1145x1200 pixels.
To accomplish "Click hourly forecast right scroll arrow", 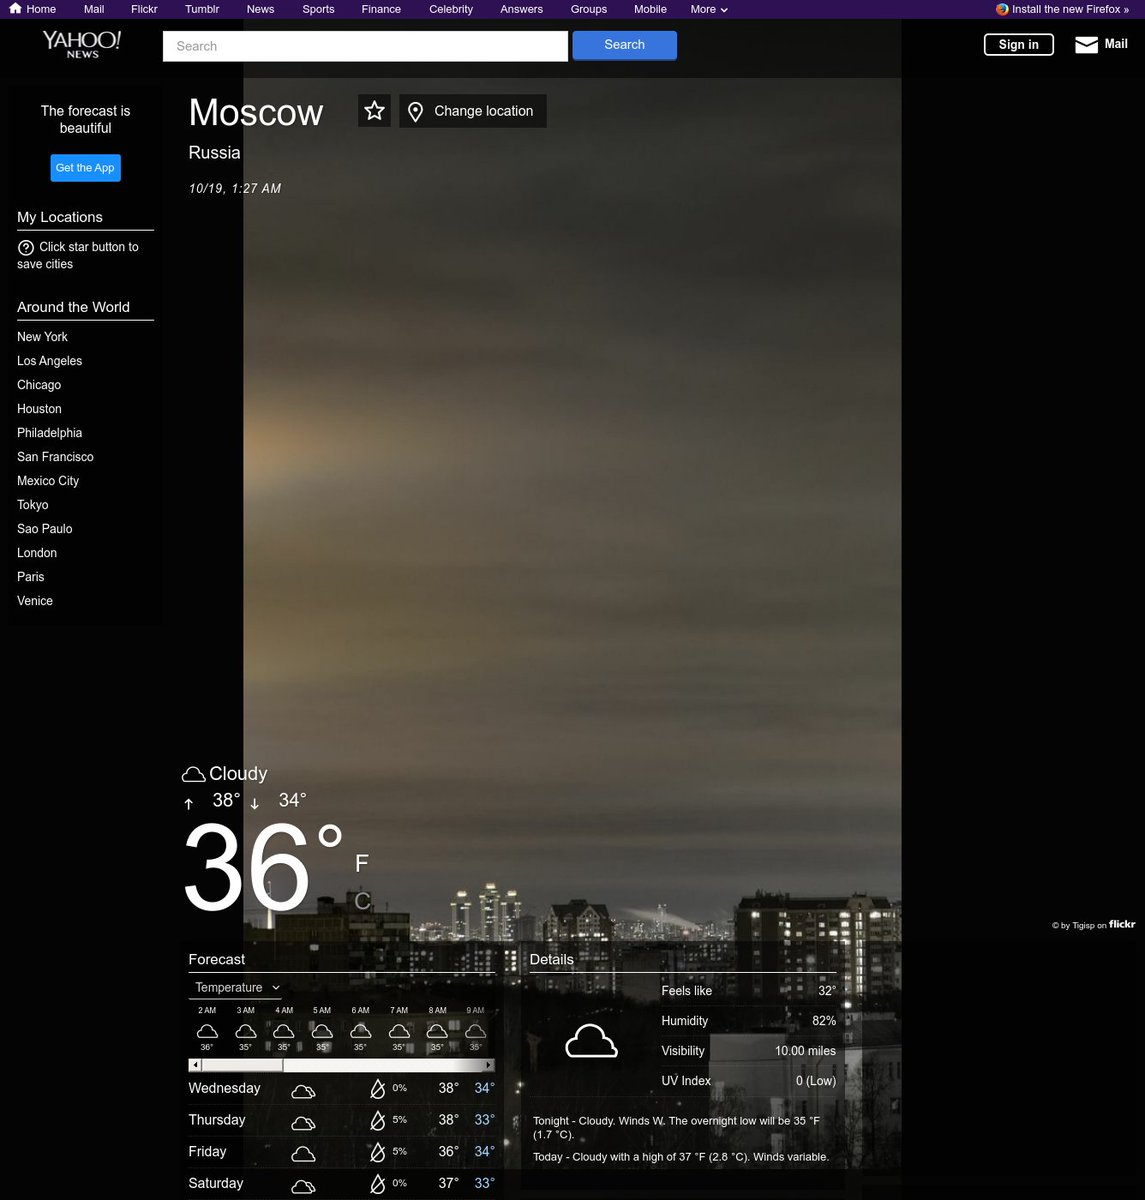I will [489, 1066].
